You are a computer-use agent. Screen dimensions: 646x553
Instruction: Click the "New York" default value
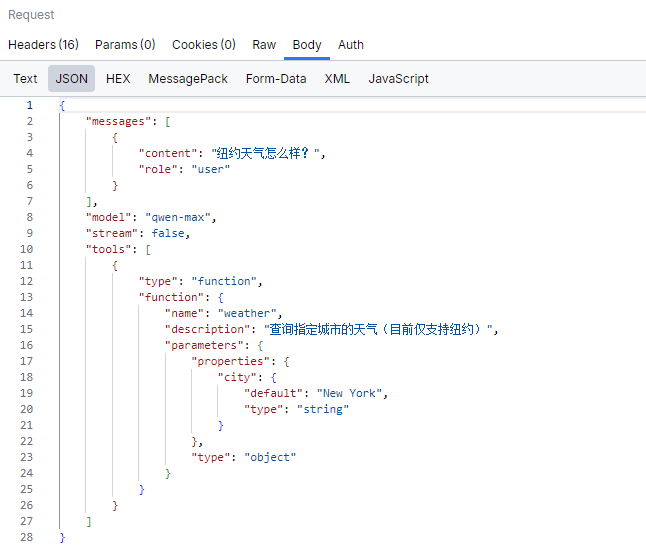pyautogui.click(x=349, y=393)
